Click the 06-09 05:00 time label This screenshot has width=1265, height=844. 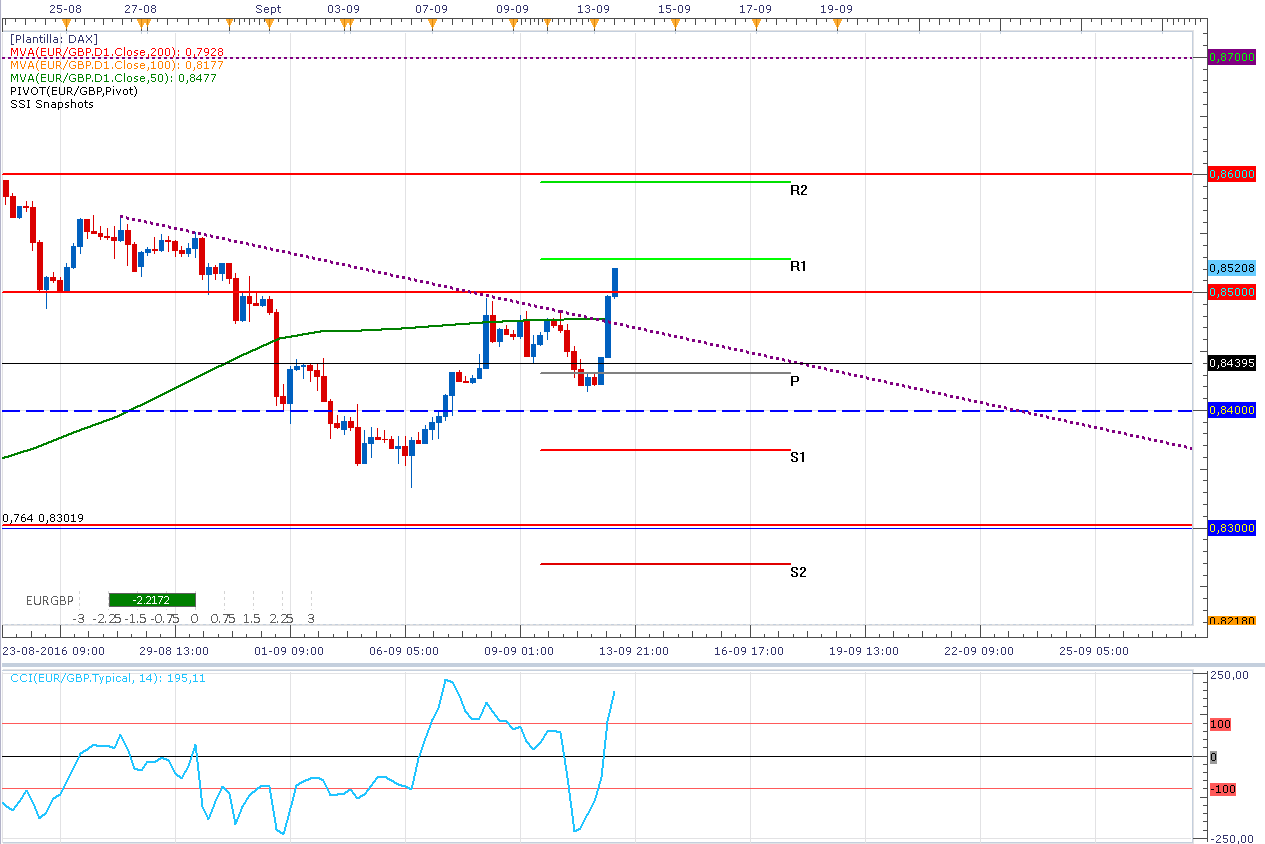point(404,650)
